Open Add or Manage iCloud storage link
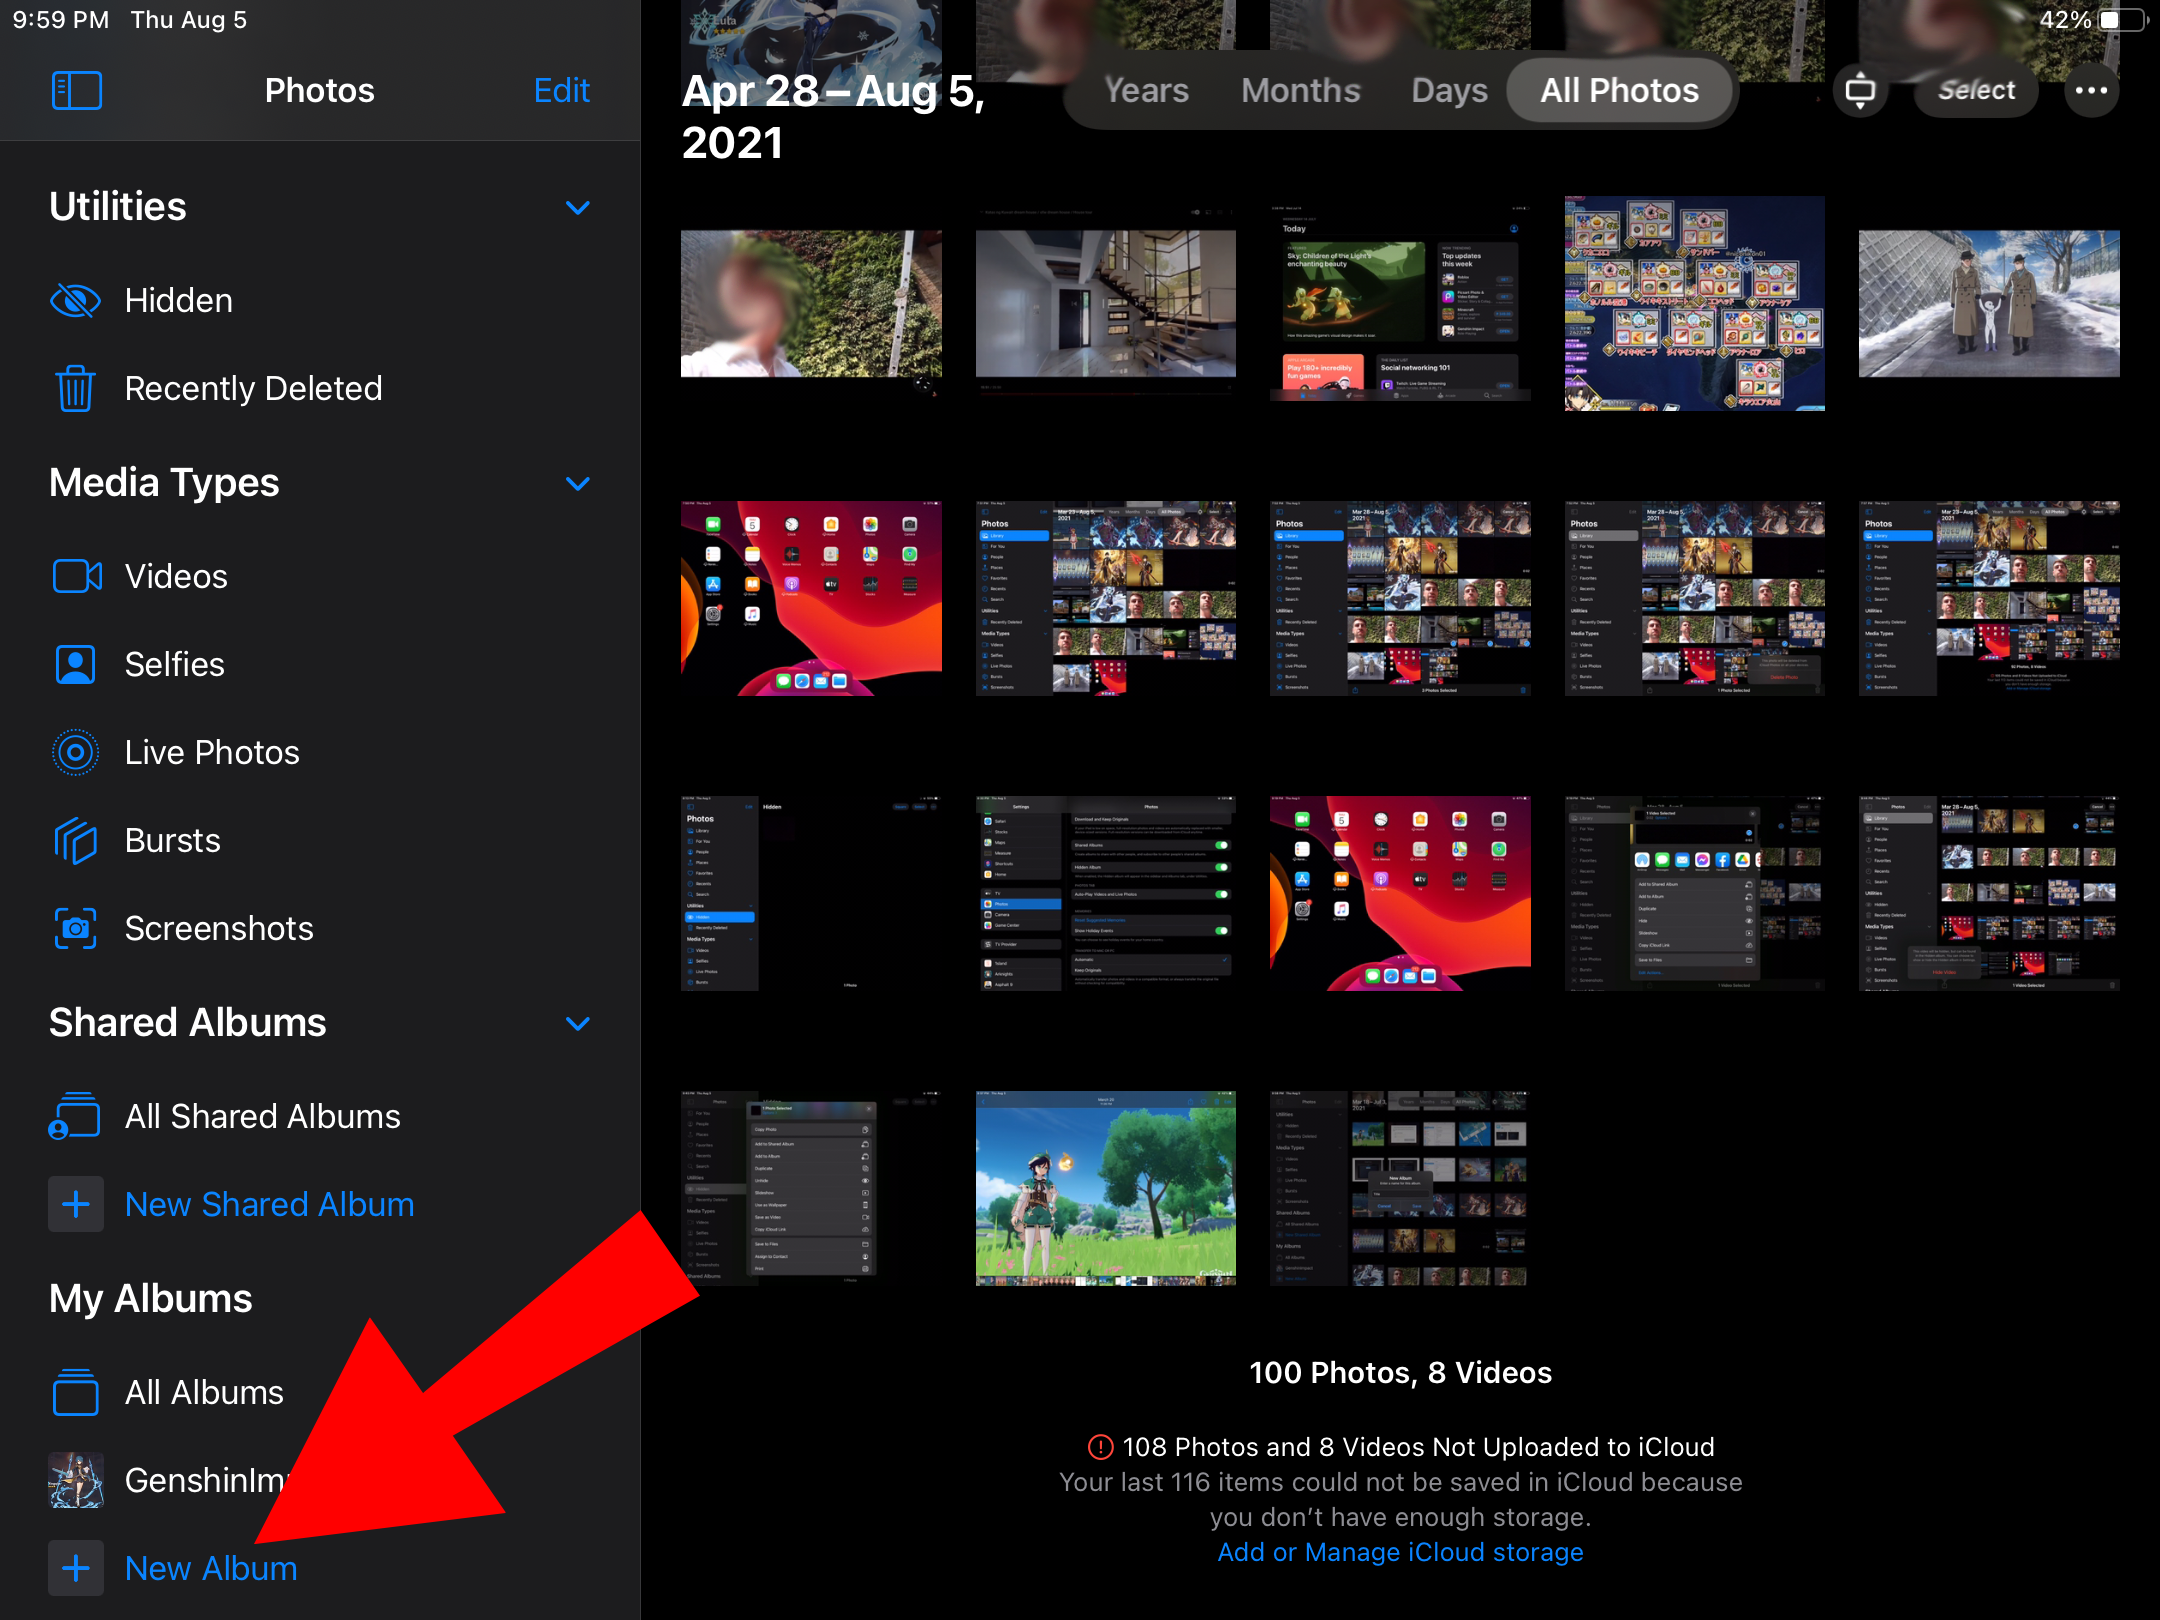Screen dimensions: 2160x1620 coord(1400,1552)
